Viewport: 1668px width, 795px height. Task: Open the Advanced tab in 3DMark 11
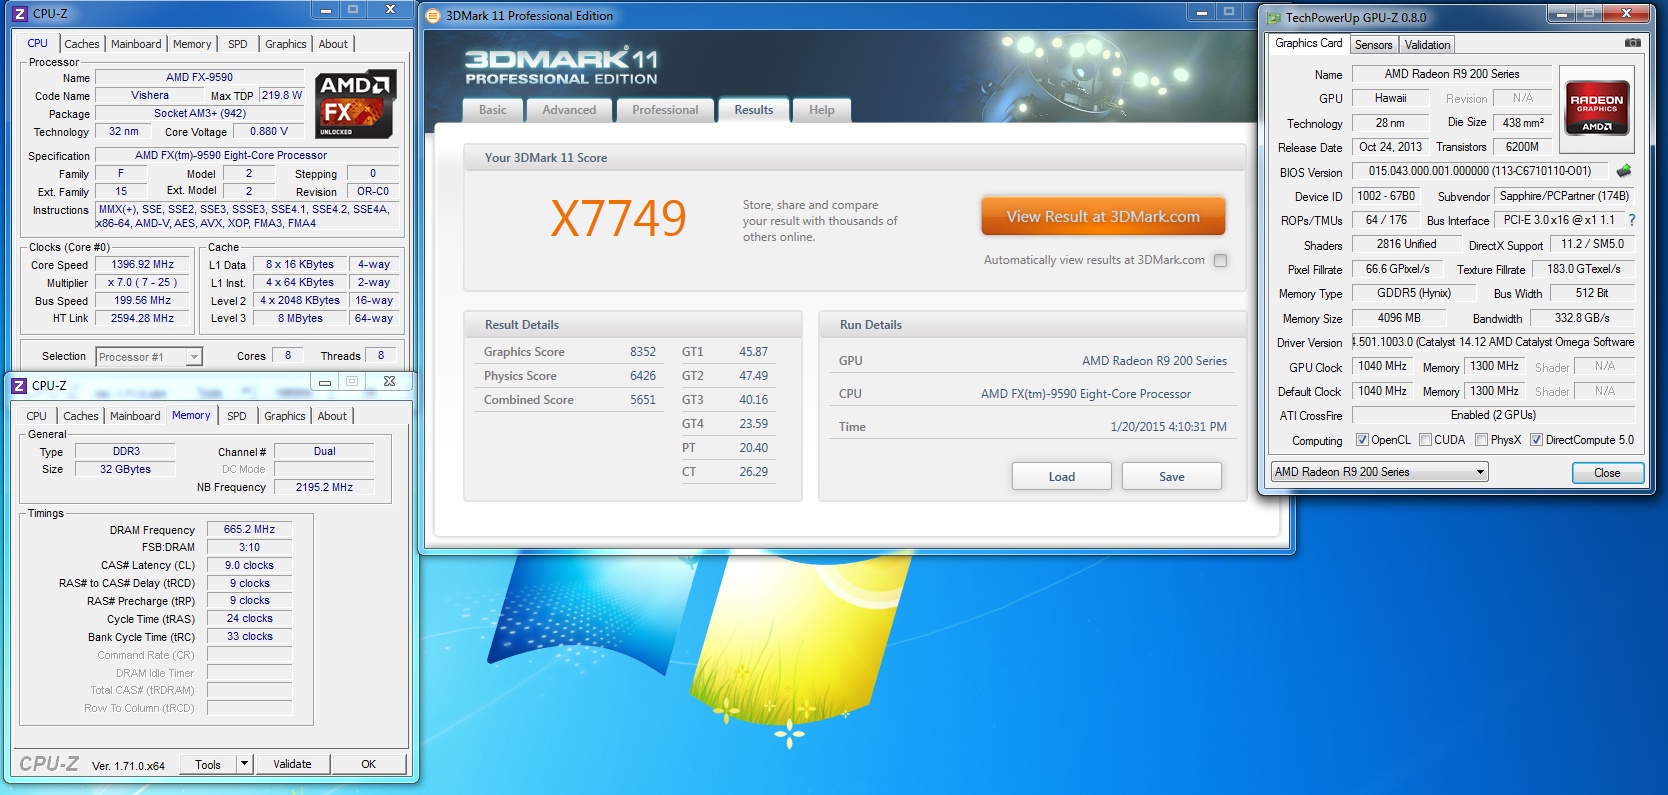point(569,110)
